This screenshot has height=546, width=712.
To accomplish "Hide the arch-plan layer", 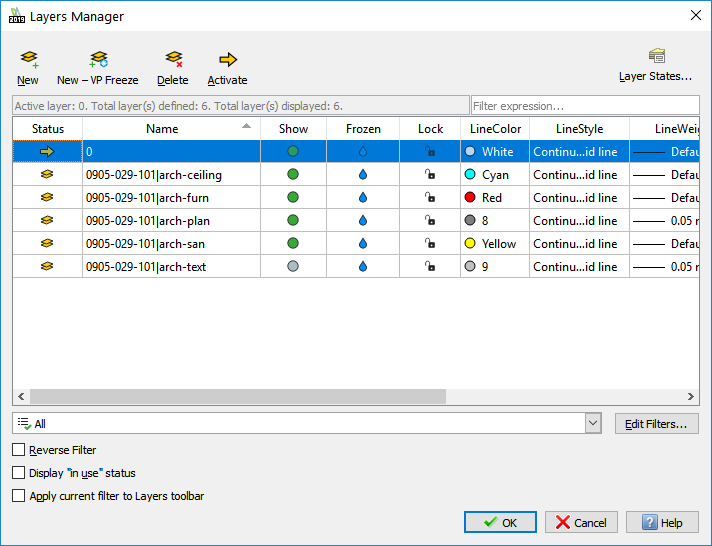I will tap(293, 220).
